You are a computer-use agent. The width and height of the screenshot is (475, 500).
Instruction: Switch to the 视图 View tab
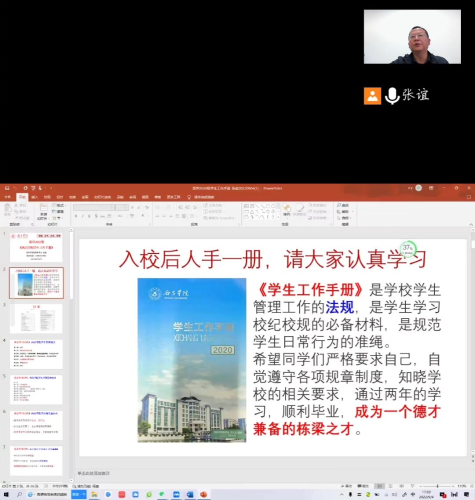pos(145,197)
